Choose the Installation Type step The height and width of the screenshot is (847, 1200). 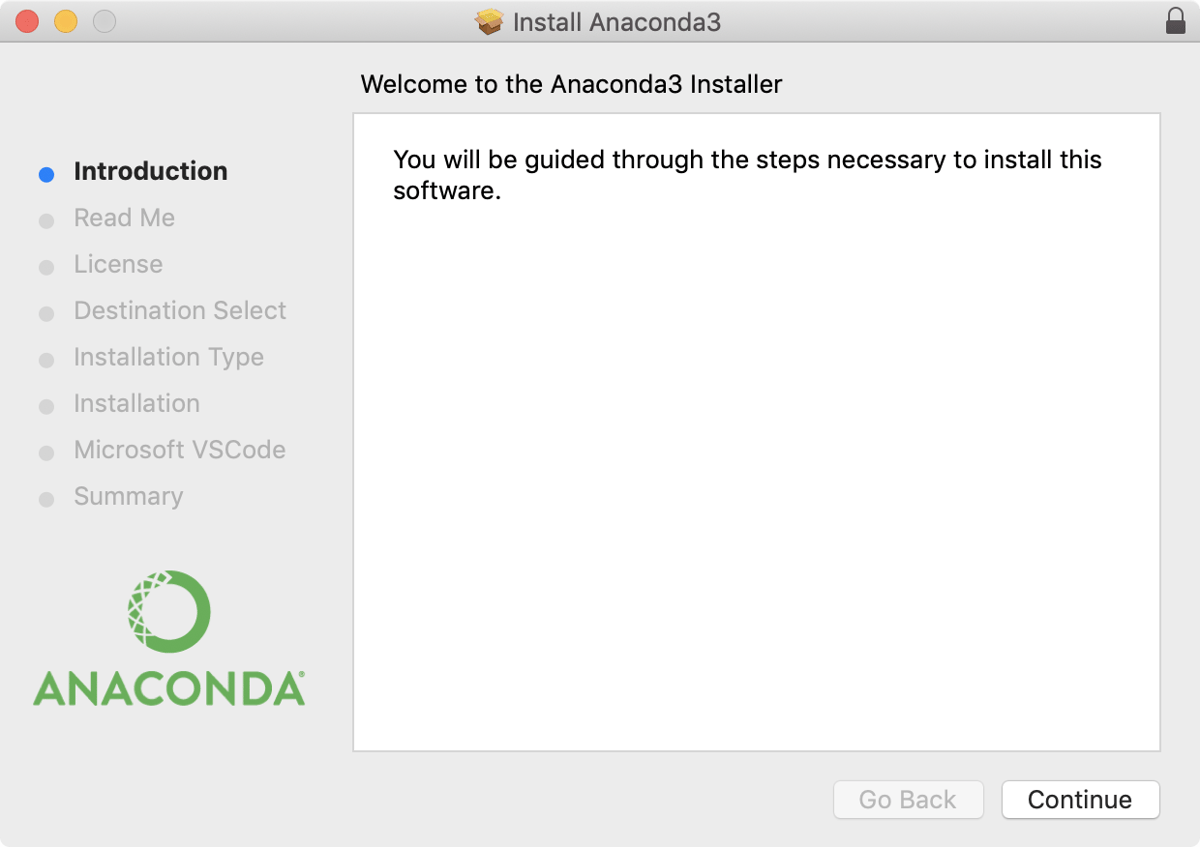pos(169,357)
